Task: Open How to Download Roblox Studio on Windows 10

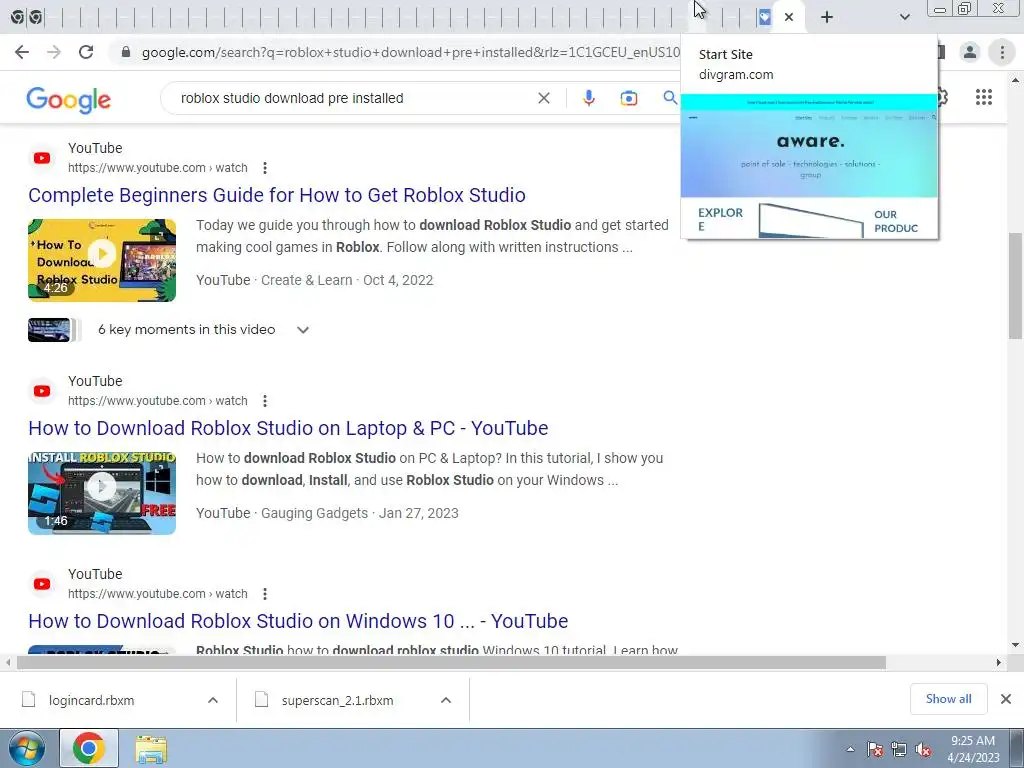Action: [298, 621]
